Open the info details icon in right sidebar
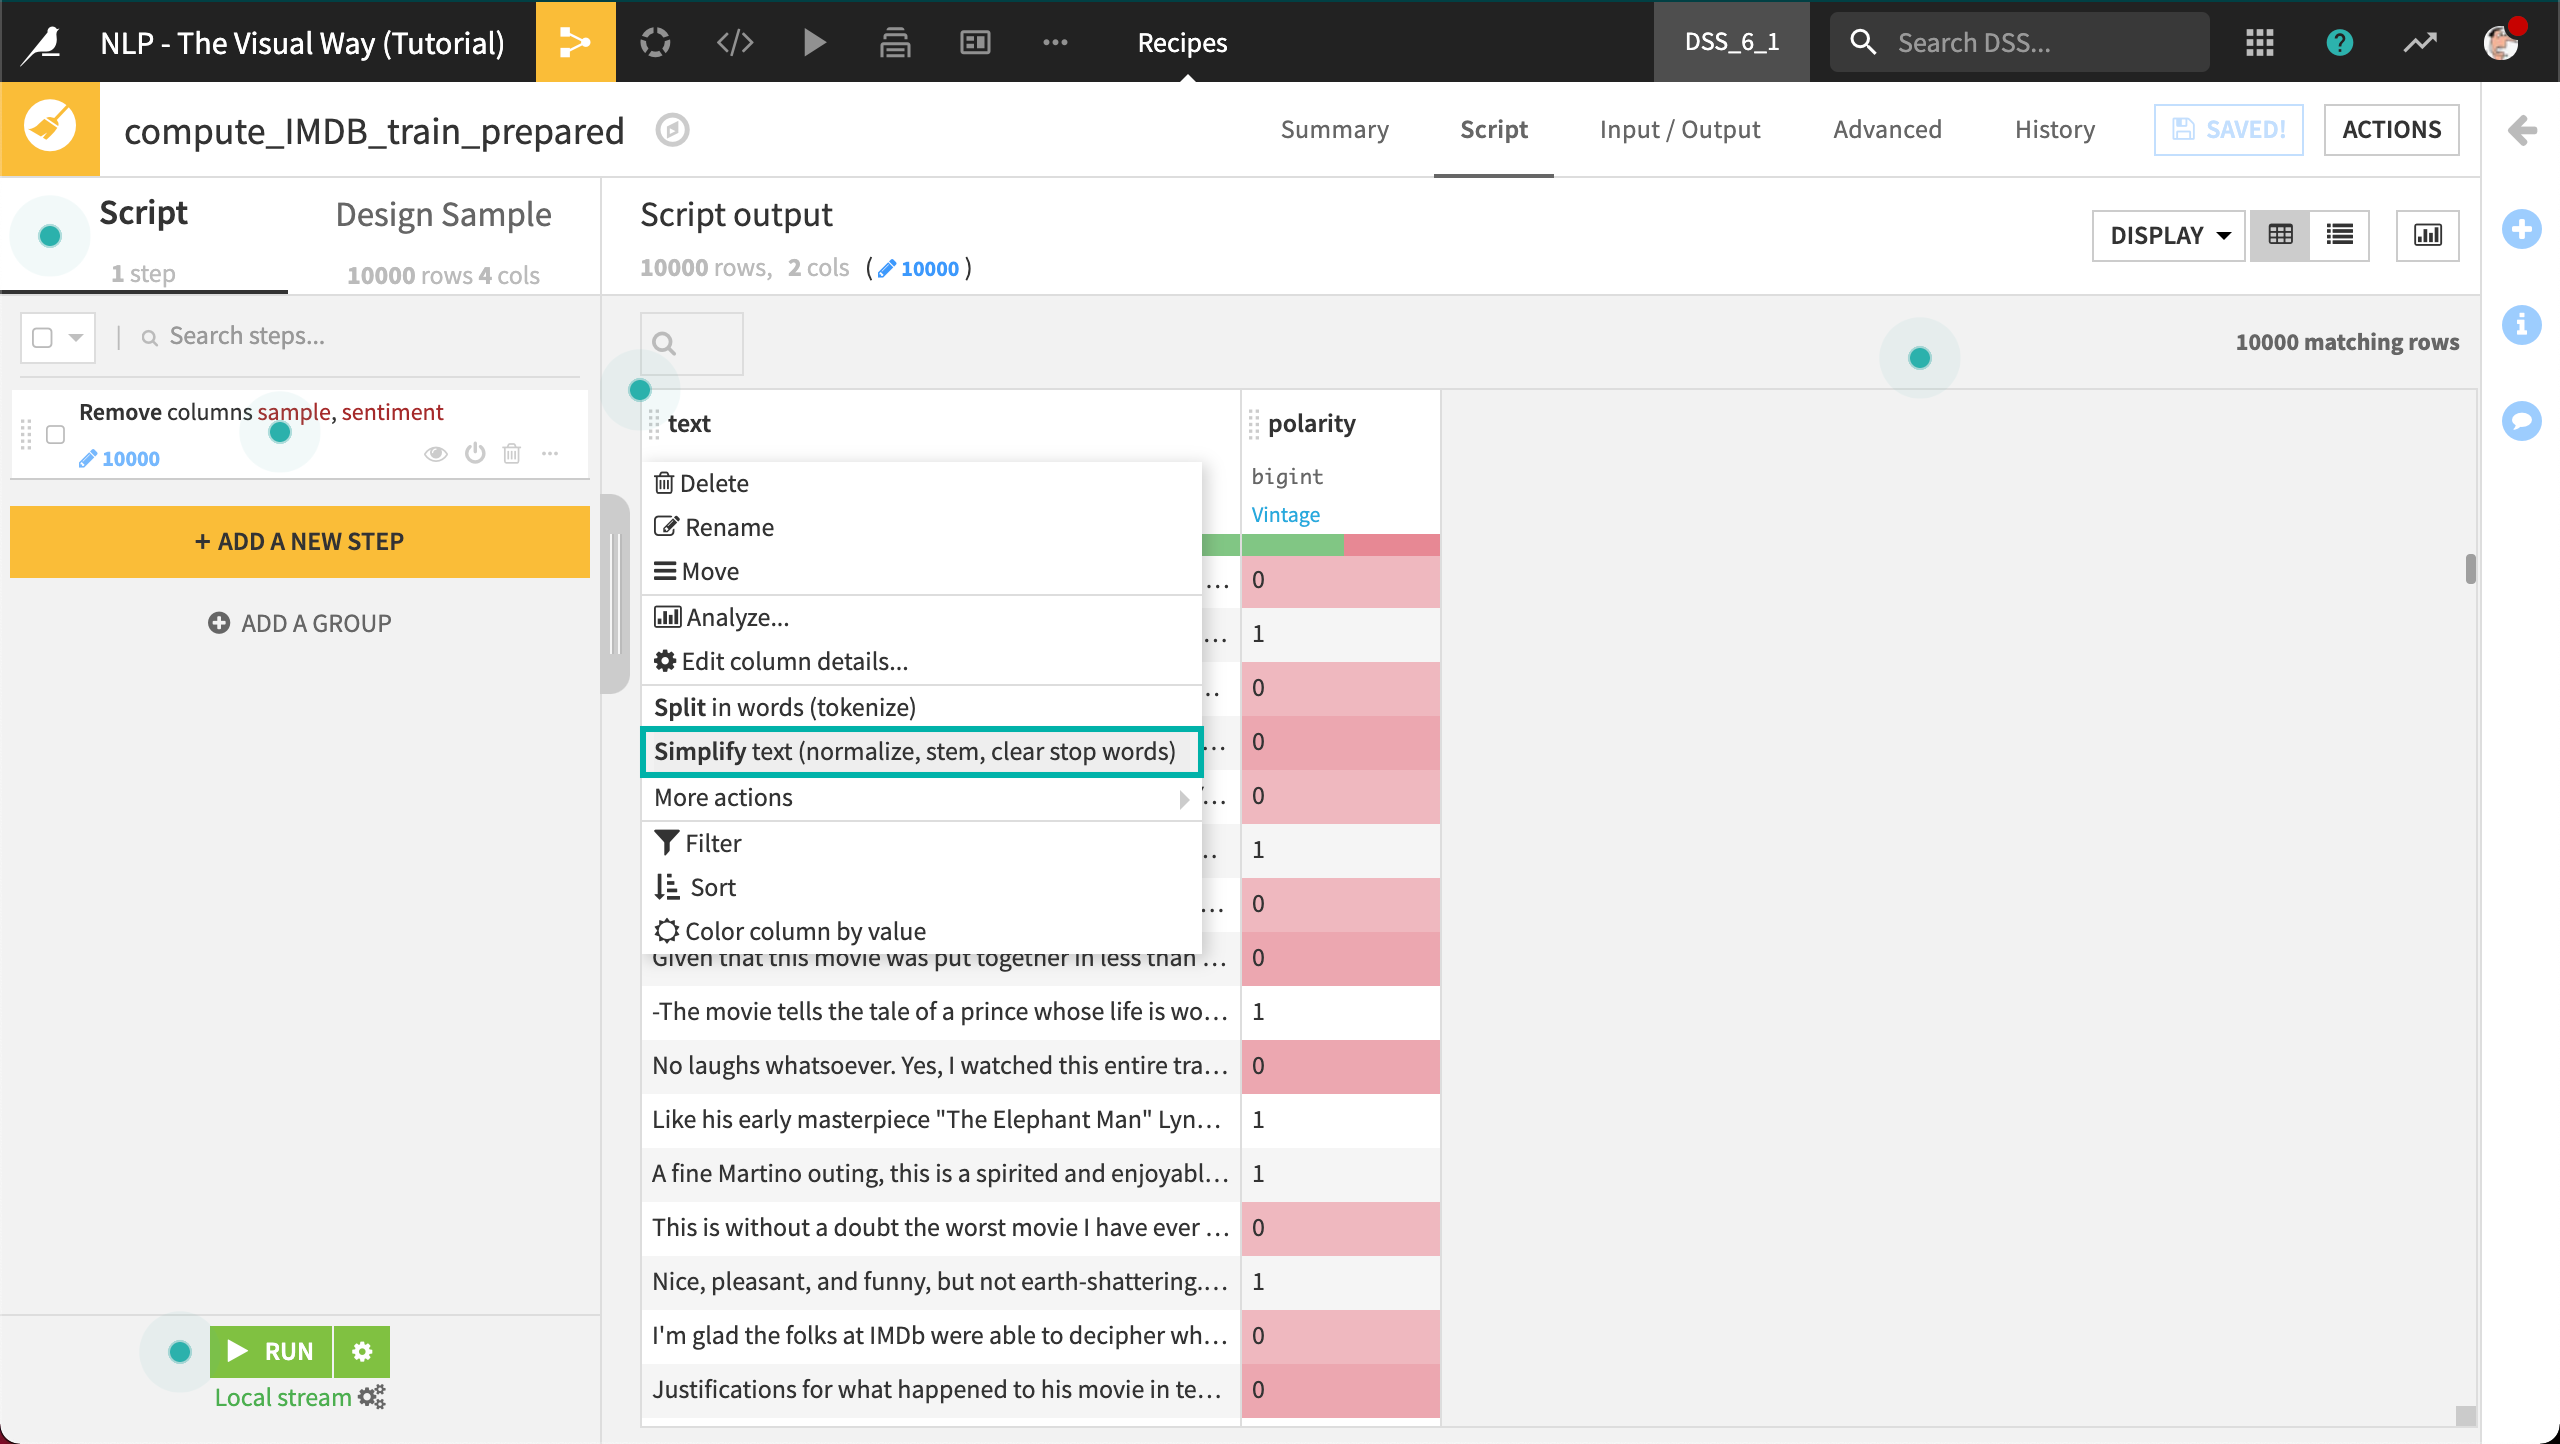The height and width of the screenshot is (1444, 2560). point(2521,325)
